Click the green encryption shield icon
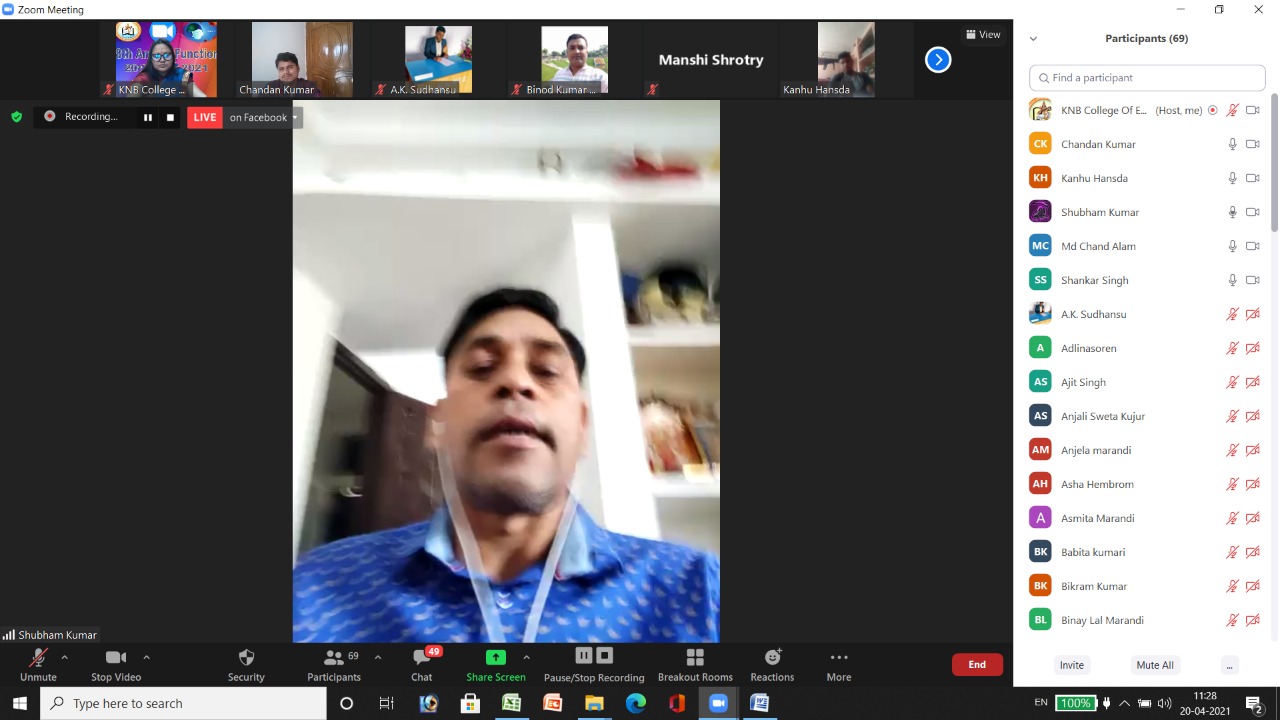Viewport: 1280px width, 720px height. (16, 117)
